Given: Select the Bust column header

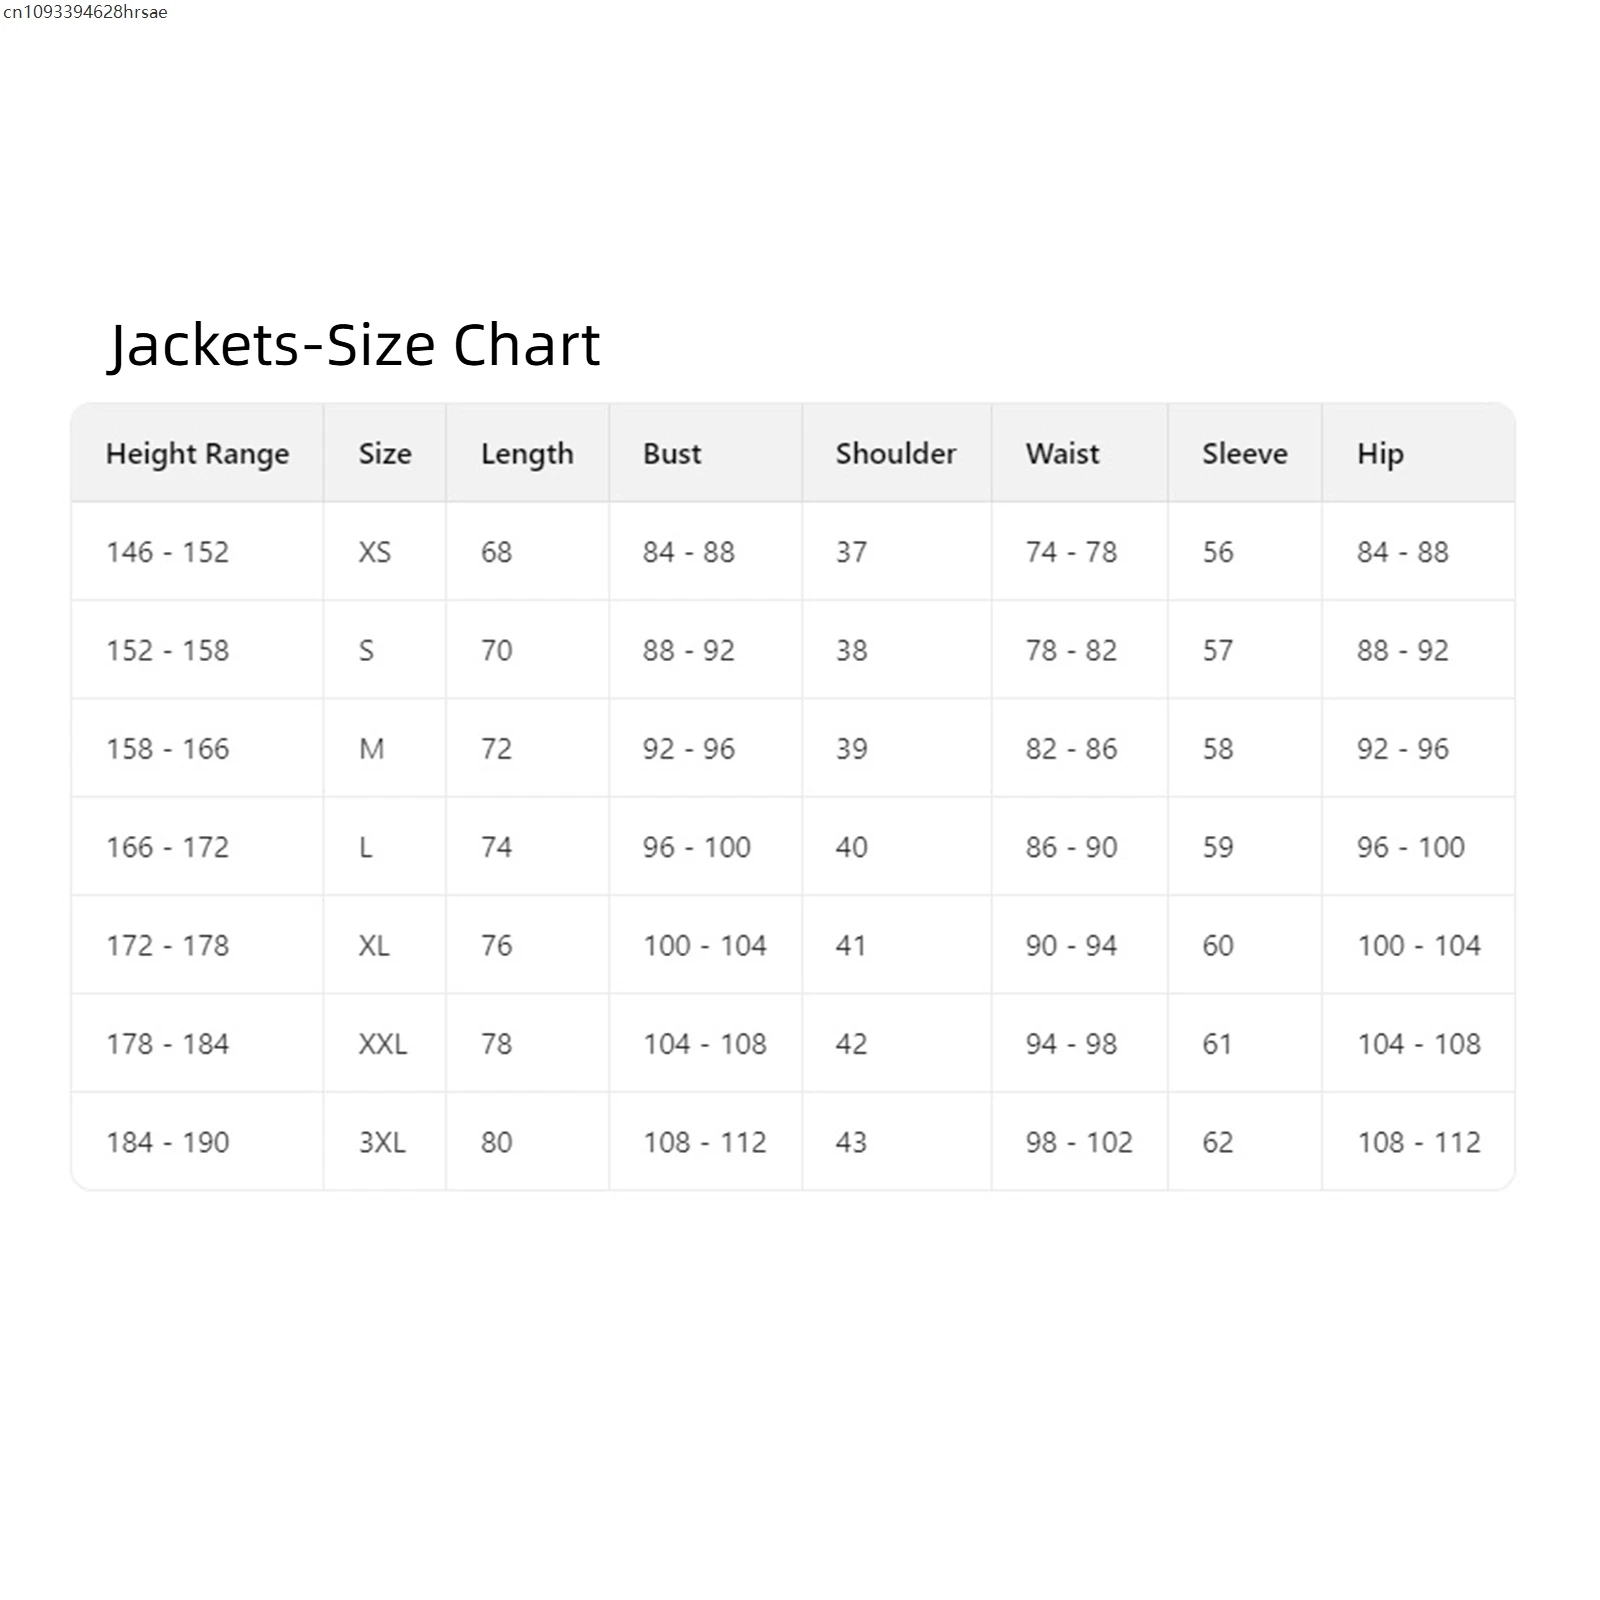Looking at the screenshot, I should (x=672, y=454).
